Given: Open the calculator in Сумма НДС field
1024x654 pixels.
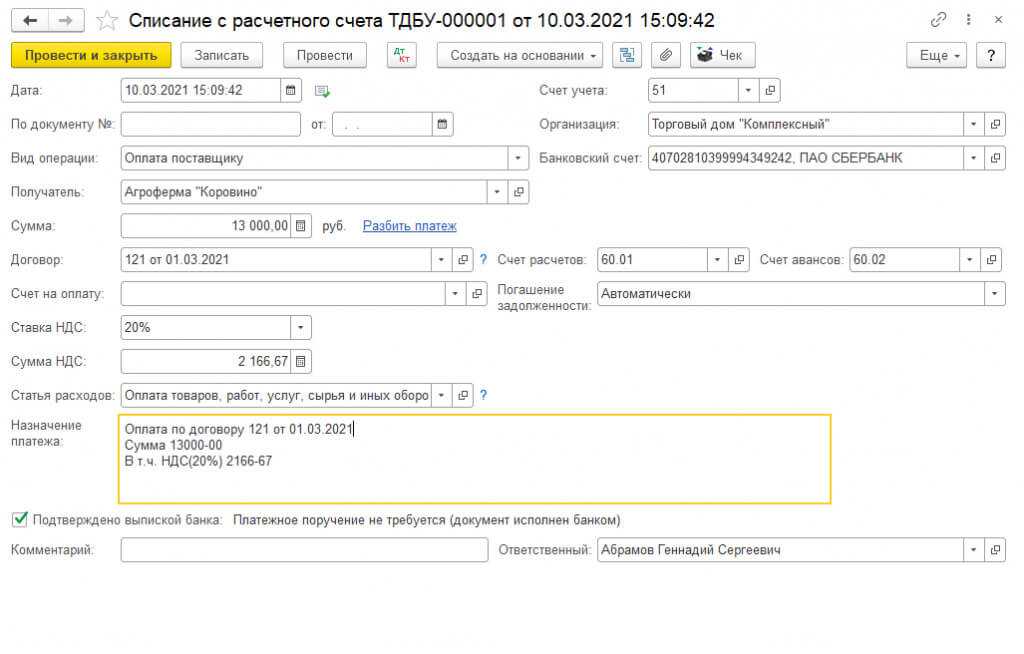Looking at the screenshot, I should (x=302, y=361).
